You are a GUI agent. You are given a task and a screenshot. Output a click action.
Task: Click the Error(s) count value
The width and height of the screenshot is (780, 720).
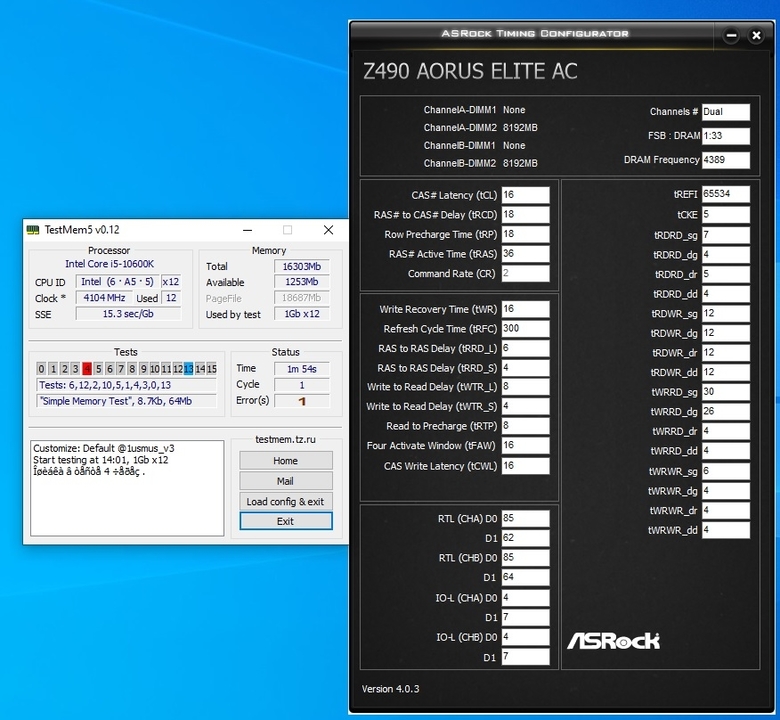pos(302,401)
